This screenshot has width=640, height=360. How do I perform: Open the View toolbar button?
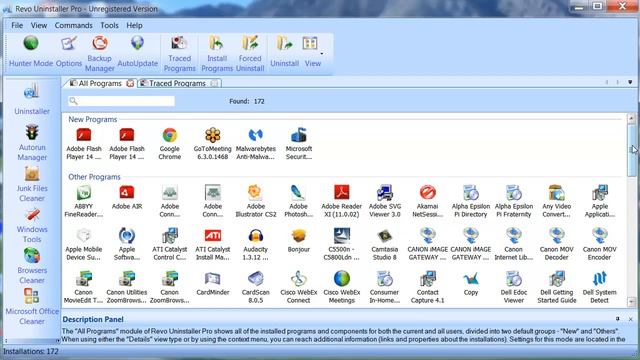(x=312, y=51)
